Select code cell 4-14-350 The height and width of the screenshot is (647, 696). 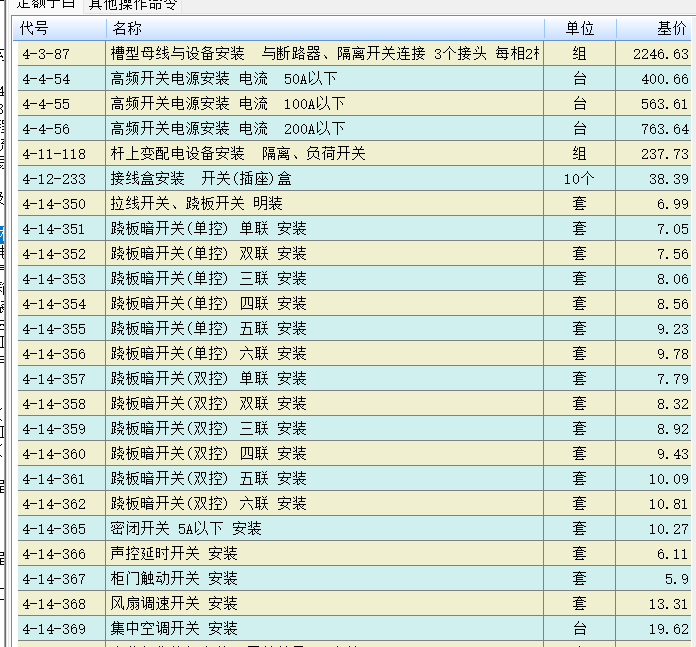62,204
